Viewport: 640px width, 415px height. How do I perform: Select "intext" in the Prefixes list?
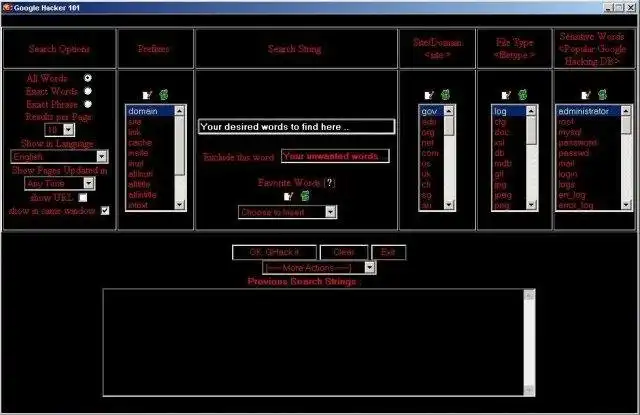click(150, 205)
